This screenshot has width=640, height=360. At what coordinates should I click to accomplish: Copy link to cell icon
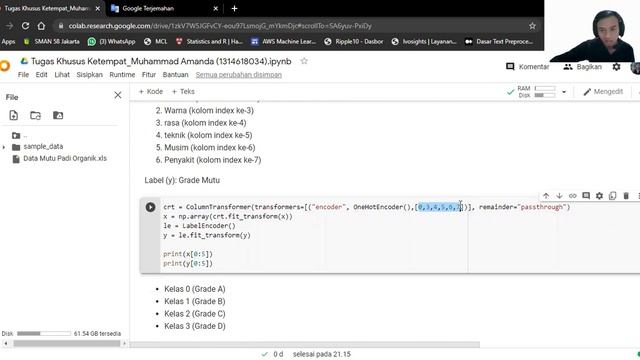coord(573,196)
